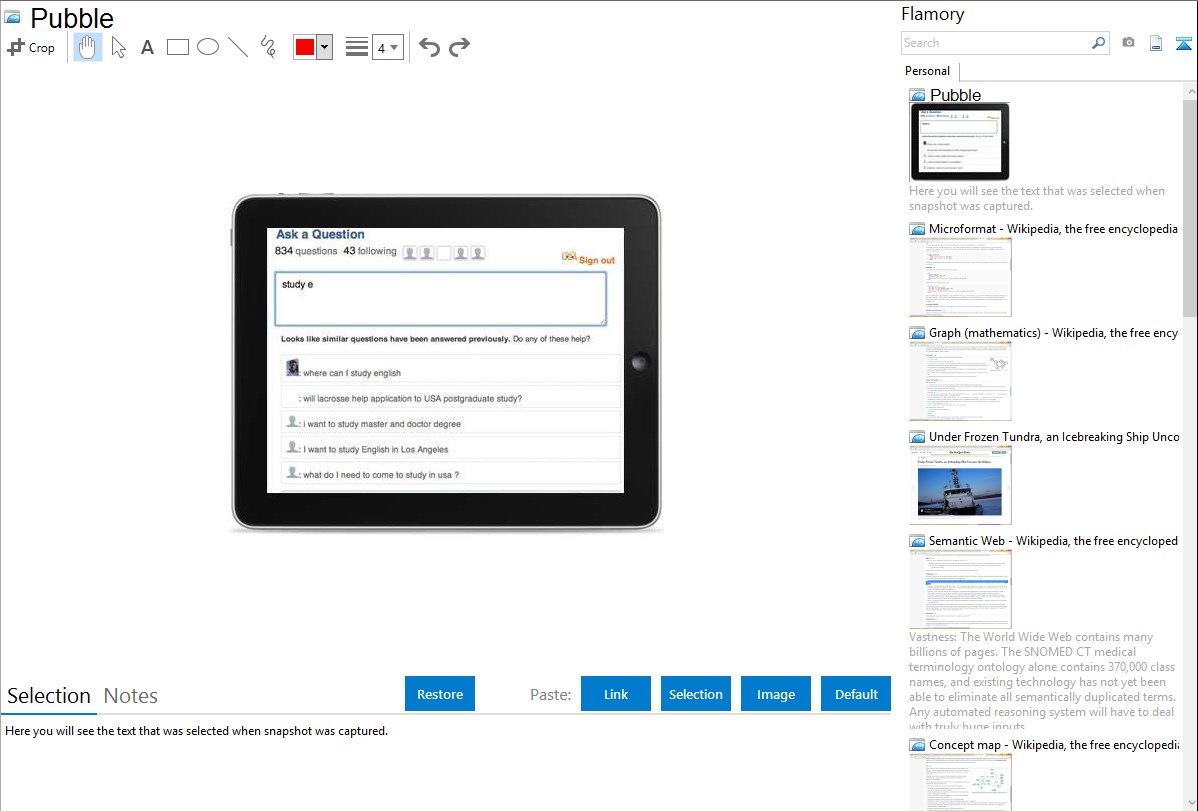Image resolution: width=1198 pixels, height=811 pixels.
Task: Open the Pubble snapshot thumbnail
Action: click(960, 141)
